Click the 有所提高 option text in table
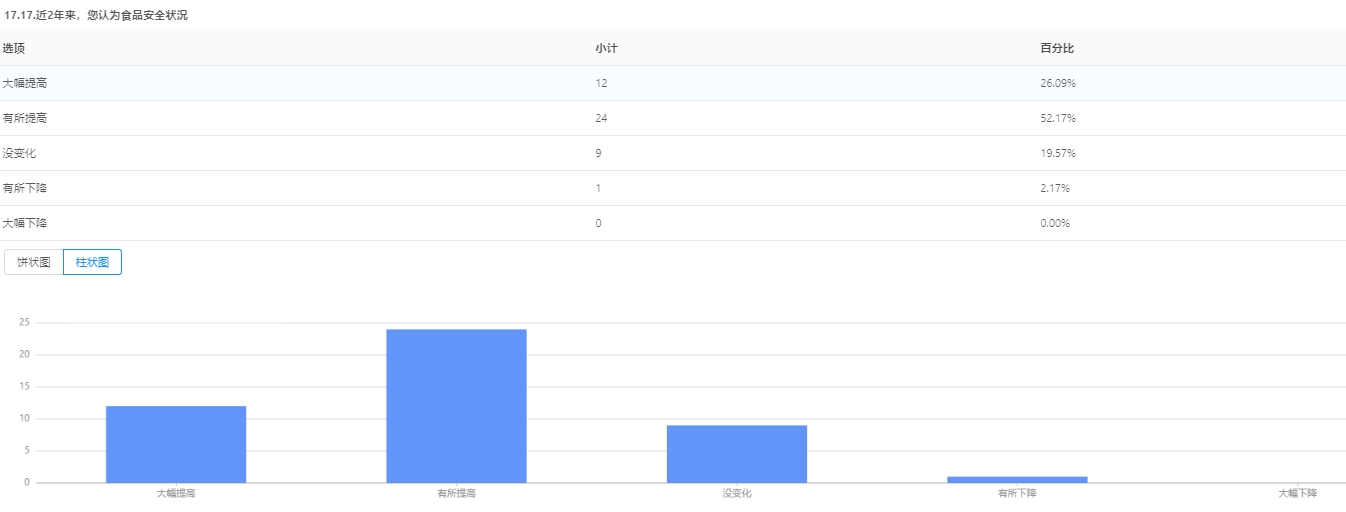This screenshot has height=512, width=1346. [x=25, y=118]
